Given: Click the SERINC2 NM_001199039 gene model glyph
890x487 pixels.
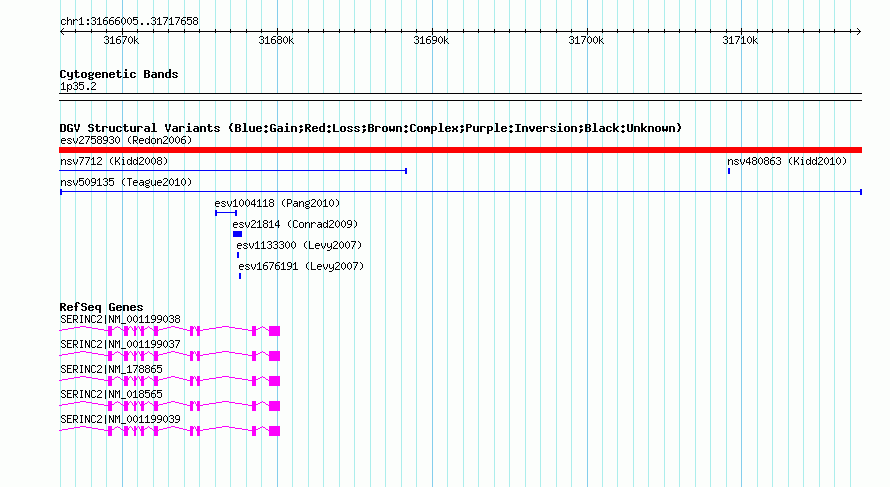Looking at the screenshot, I should tap(170, 431).
